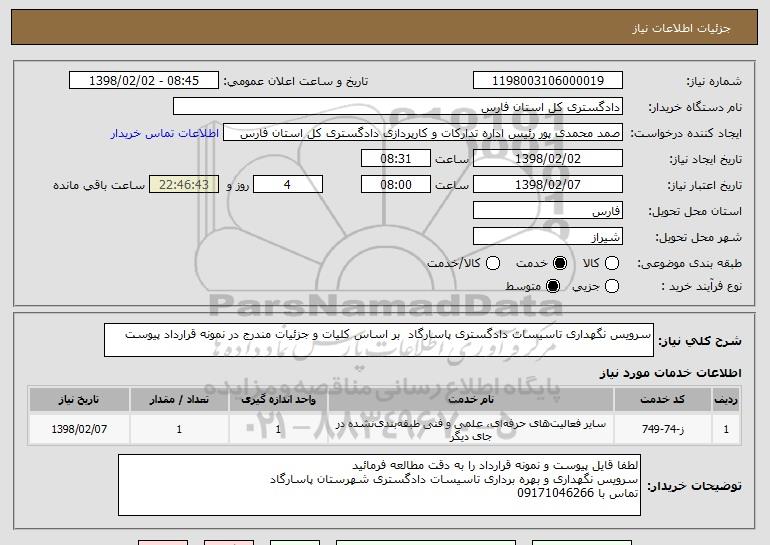Click the validity time field 08:00
This screenshot has height=545, width=770.
(x=396, y=185)
